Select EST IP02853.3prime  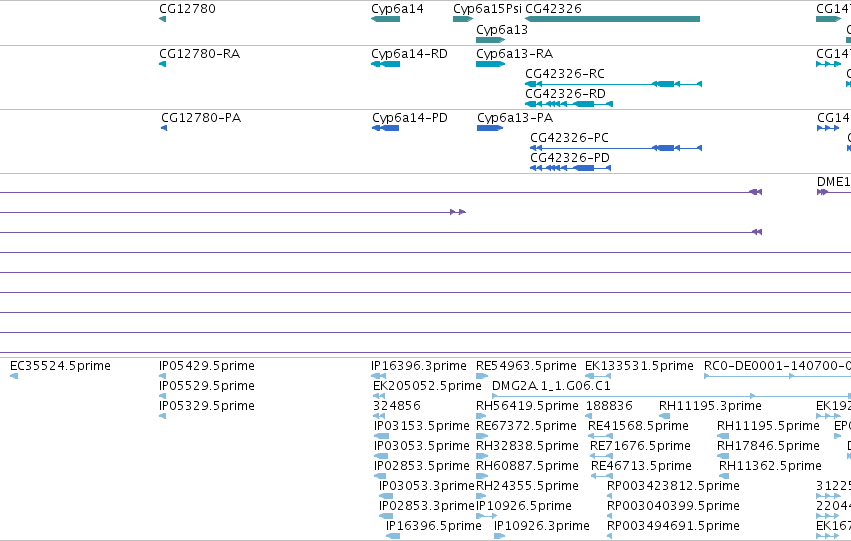pyautogui.click(x=427, y=506)
